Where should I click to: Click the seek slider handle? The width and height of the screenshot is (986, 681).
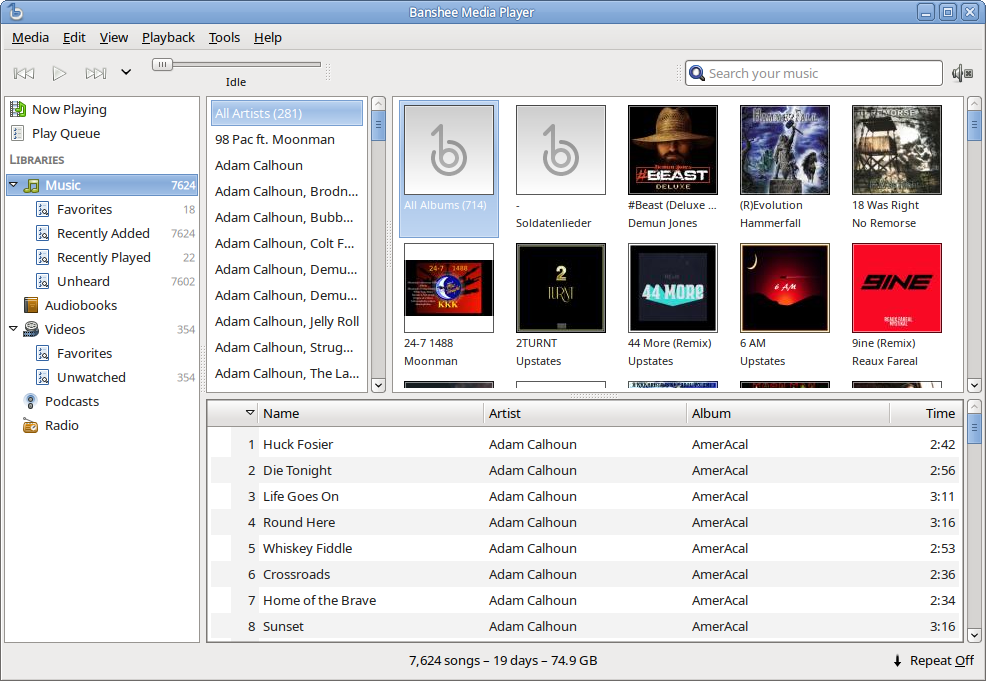(x=162, y=64)
